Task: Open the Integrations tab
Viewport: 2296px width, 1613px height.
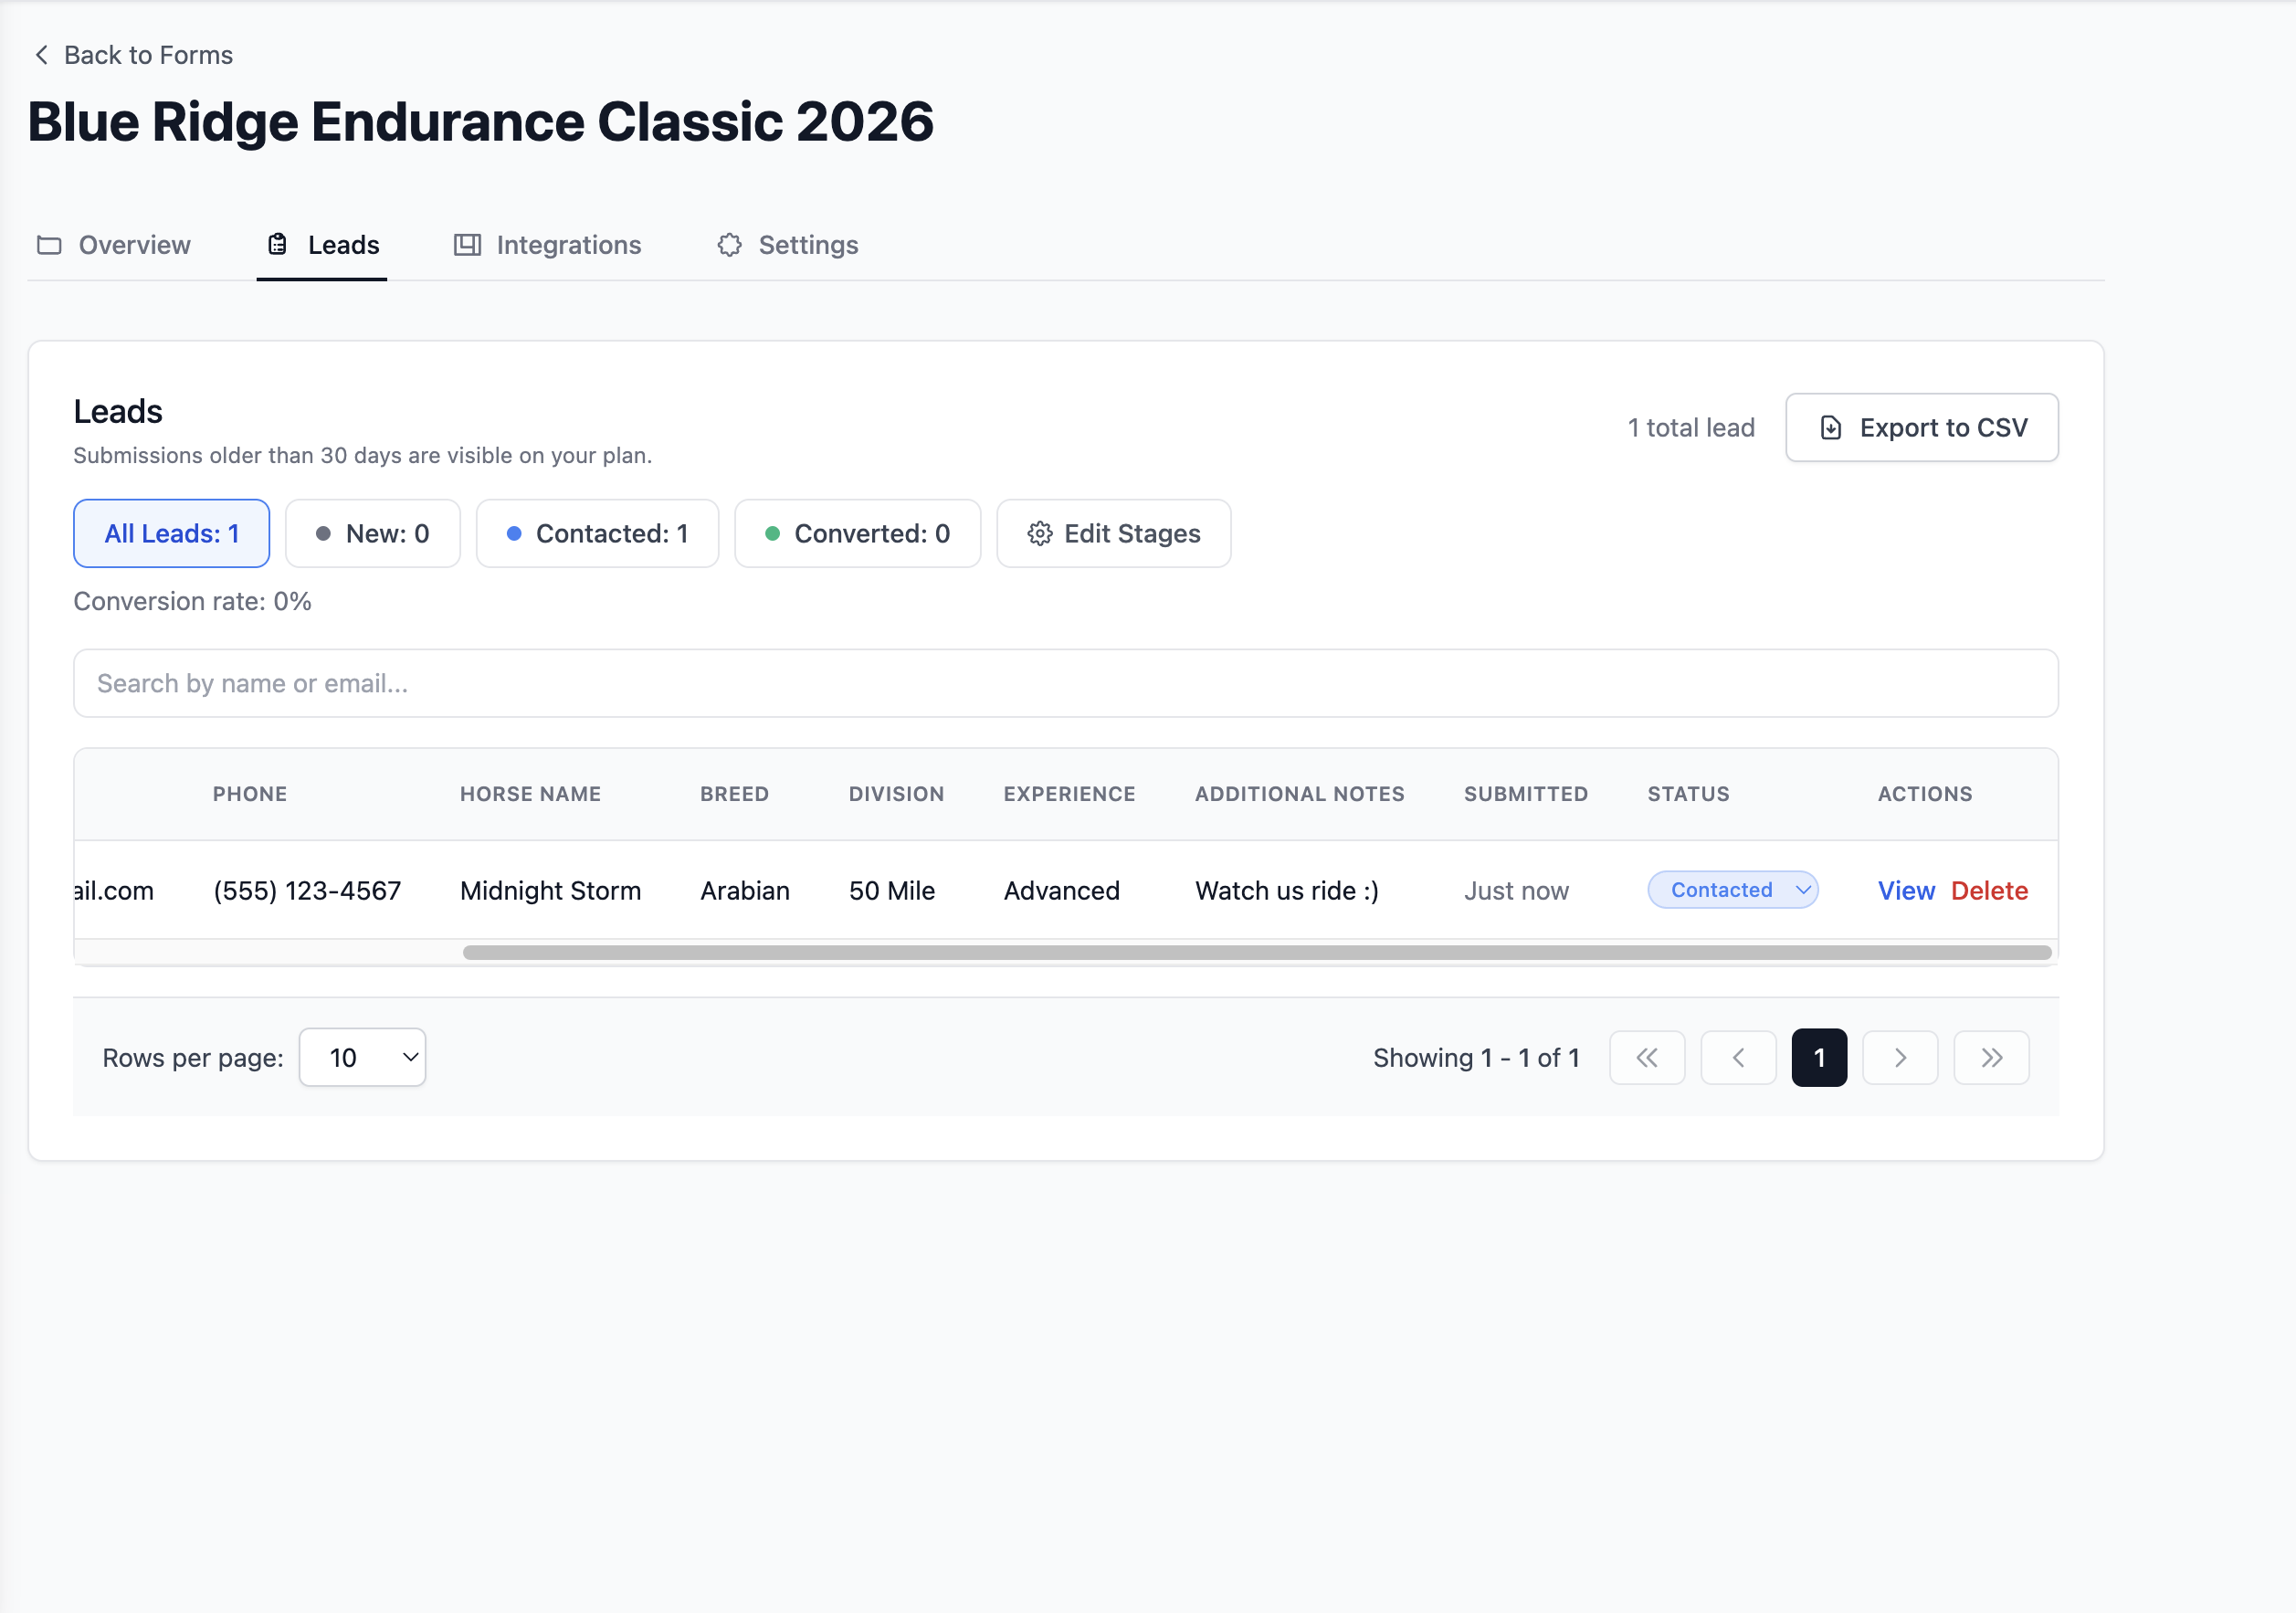Action: [x=547, y=245]
